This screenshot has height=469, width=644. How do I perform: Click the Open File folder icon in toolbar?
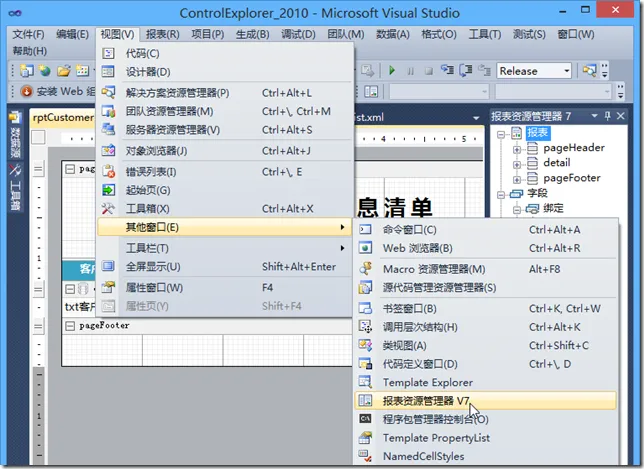coord(63,71)
